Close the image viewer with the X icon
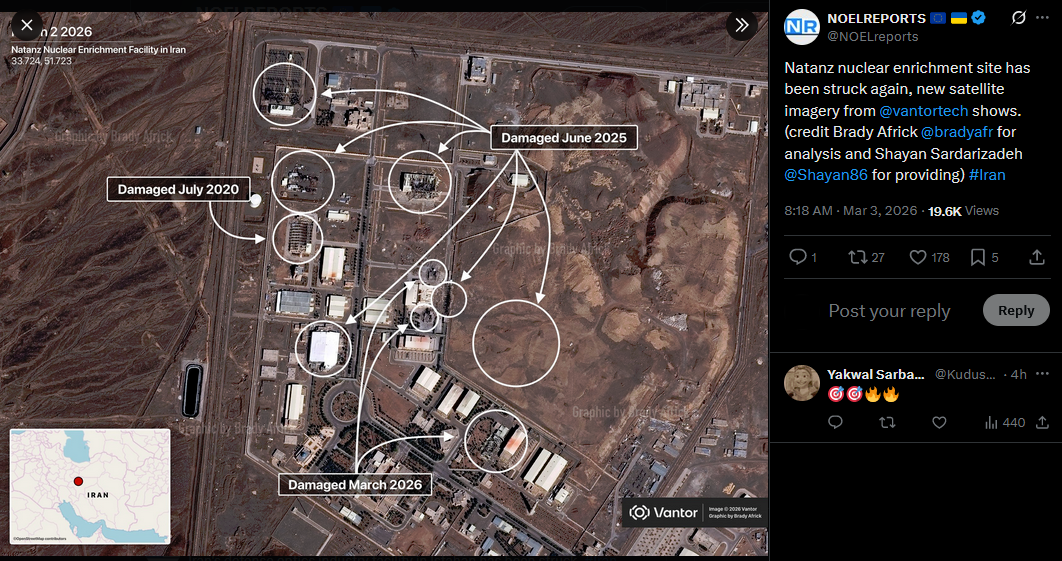The image size is (1062, 561). point(26,26)
